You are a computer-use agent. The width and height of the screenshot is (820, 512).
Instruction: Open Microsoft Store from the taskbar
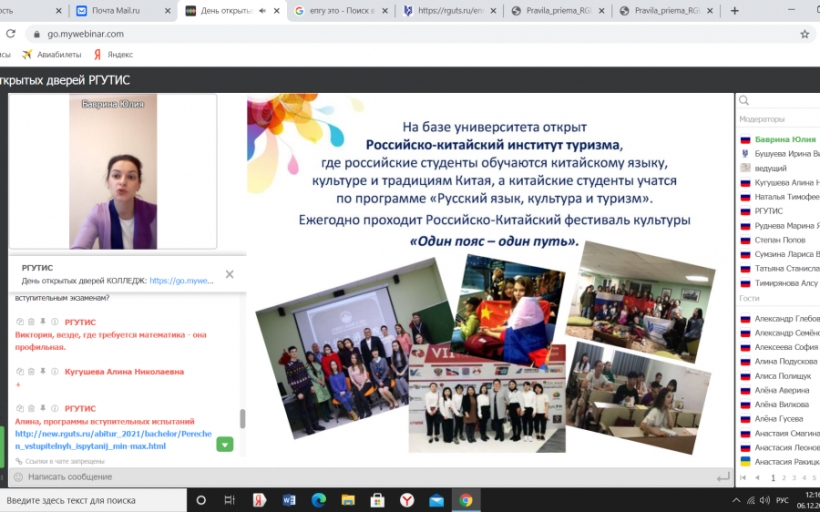[377, 500]
